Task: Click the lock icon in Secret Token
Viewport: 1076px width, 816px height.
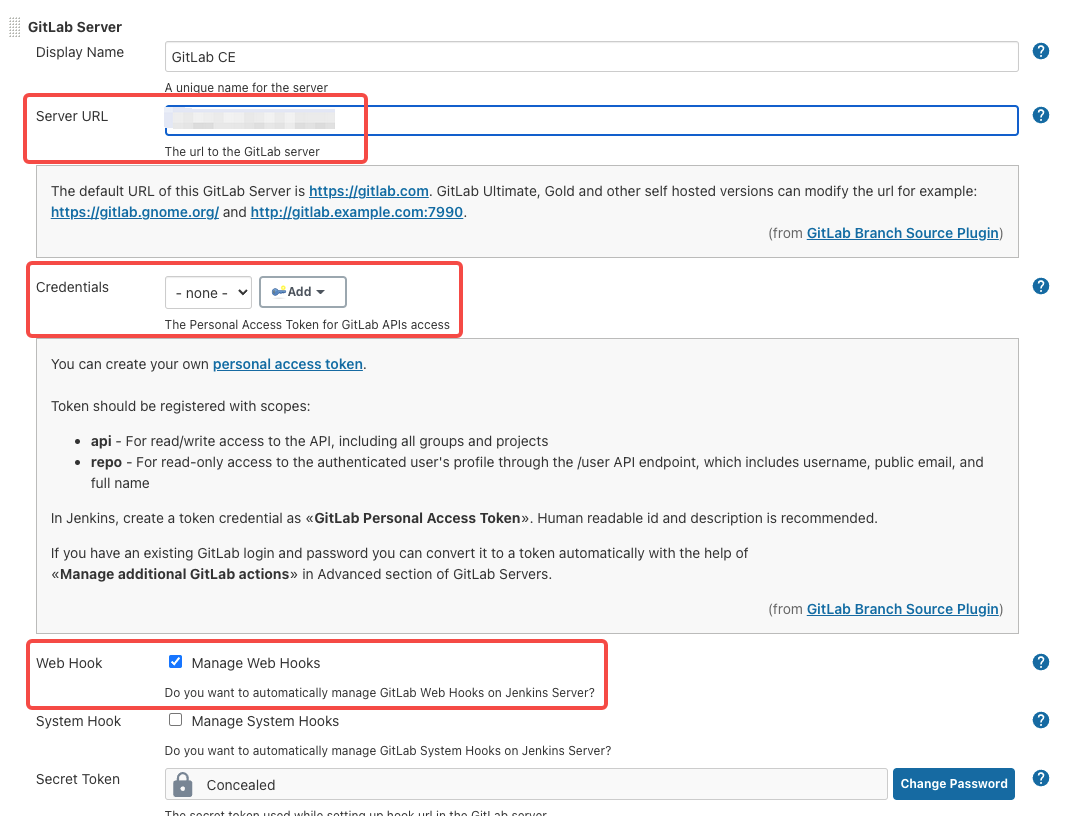Action: 182,784
